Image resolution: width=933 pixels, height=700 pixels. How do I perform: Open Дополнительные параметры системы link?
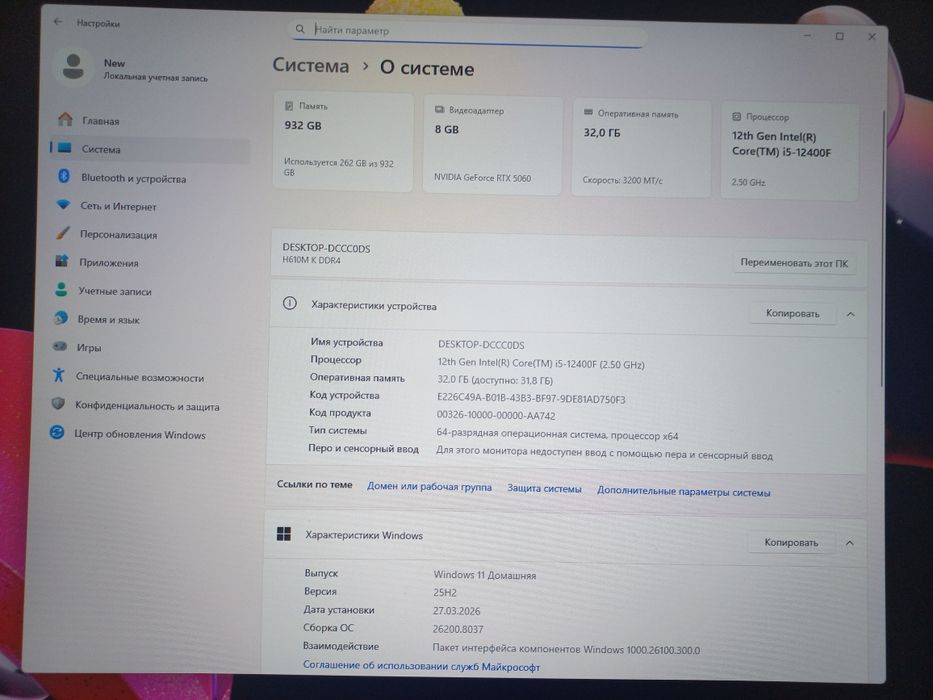coord(683,492)
